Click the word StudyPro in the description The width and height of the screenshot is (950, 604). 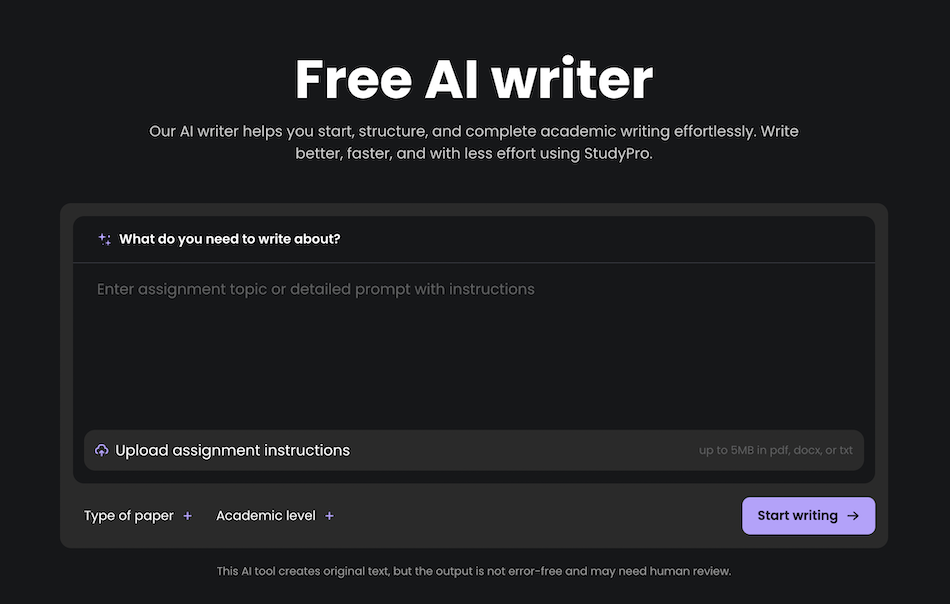click(x=618, y=155)
